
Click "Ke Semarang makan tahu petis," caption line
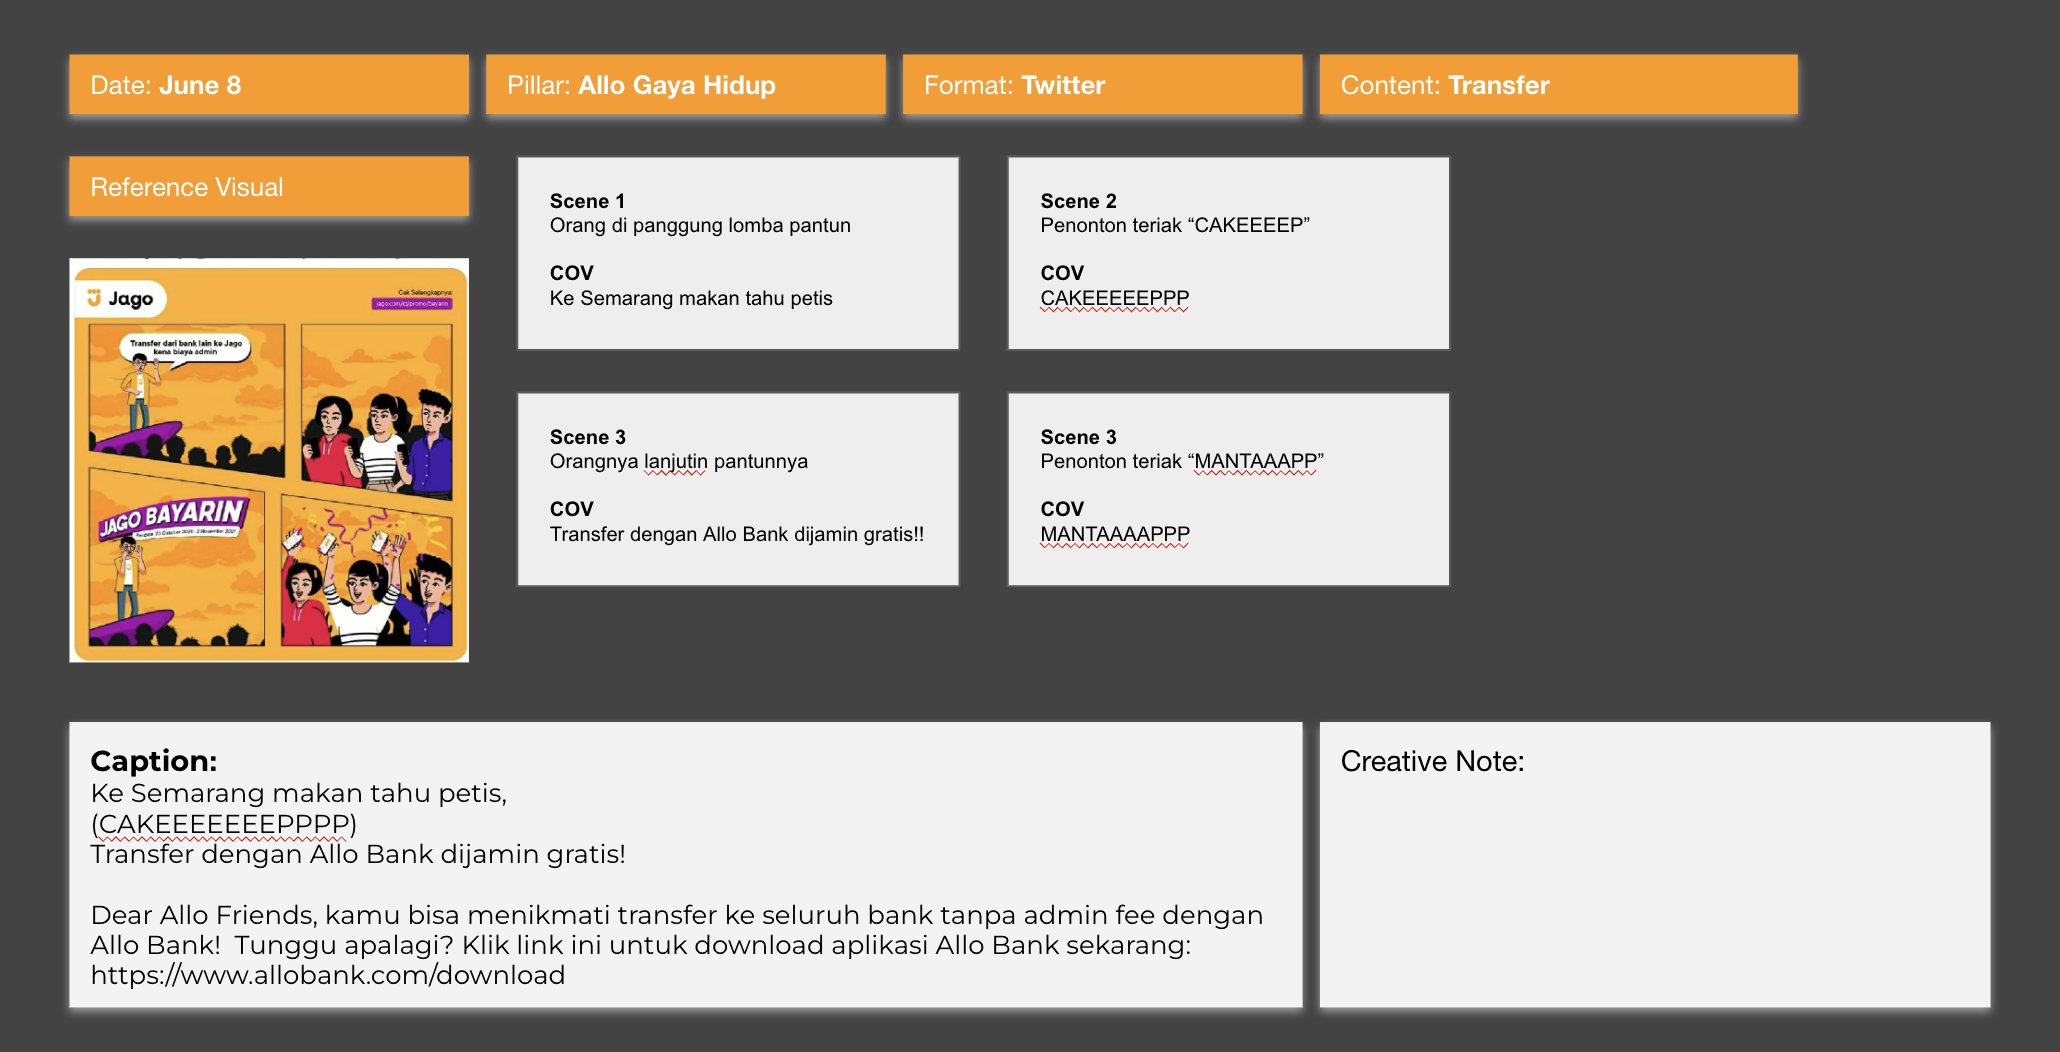pyautogui.click(x=299, y=793)
